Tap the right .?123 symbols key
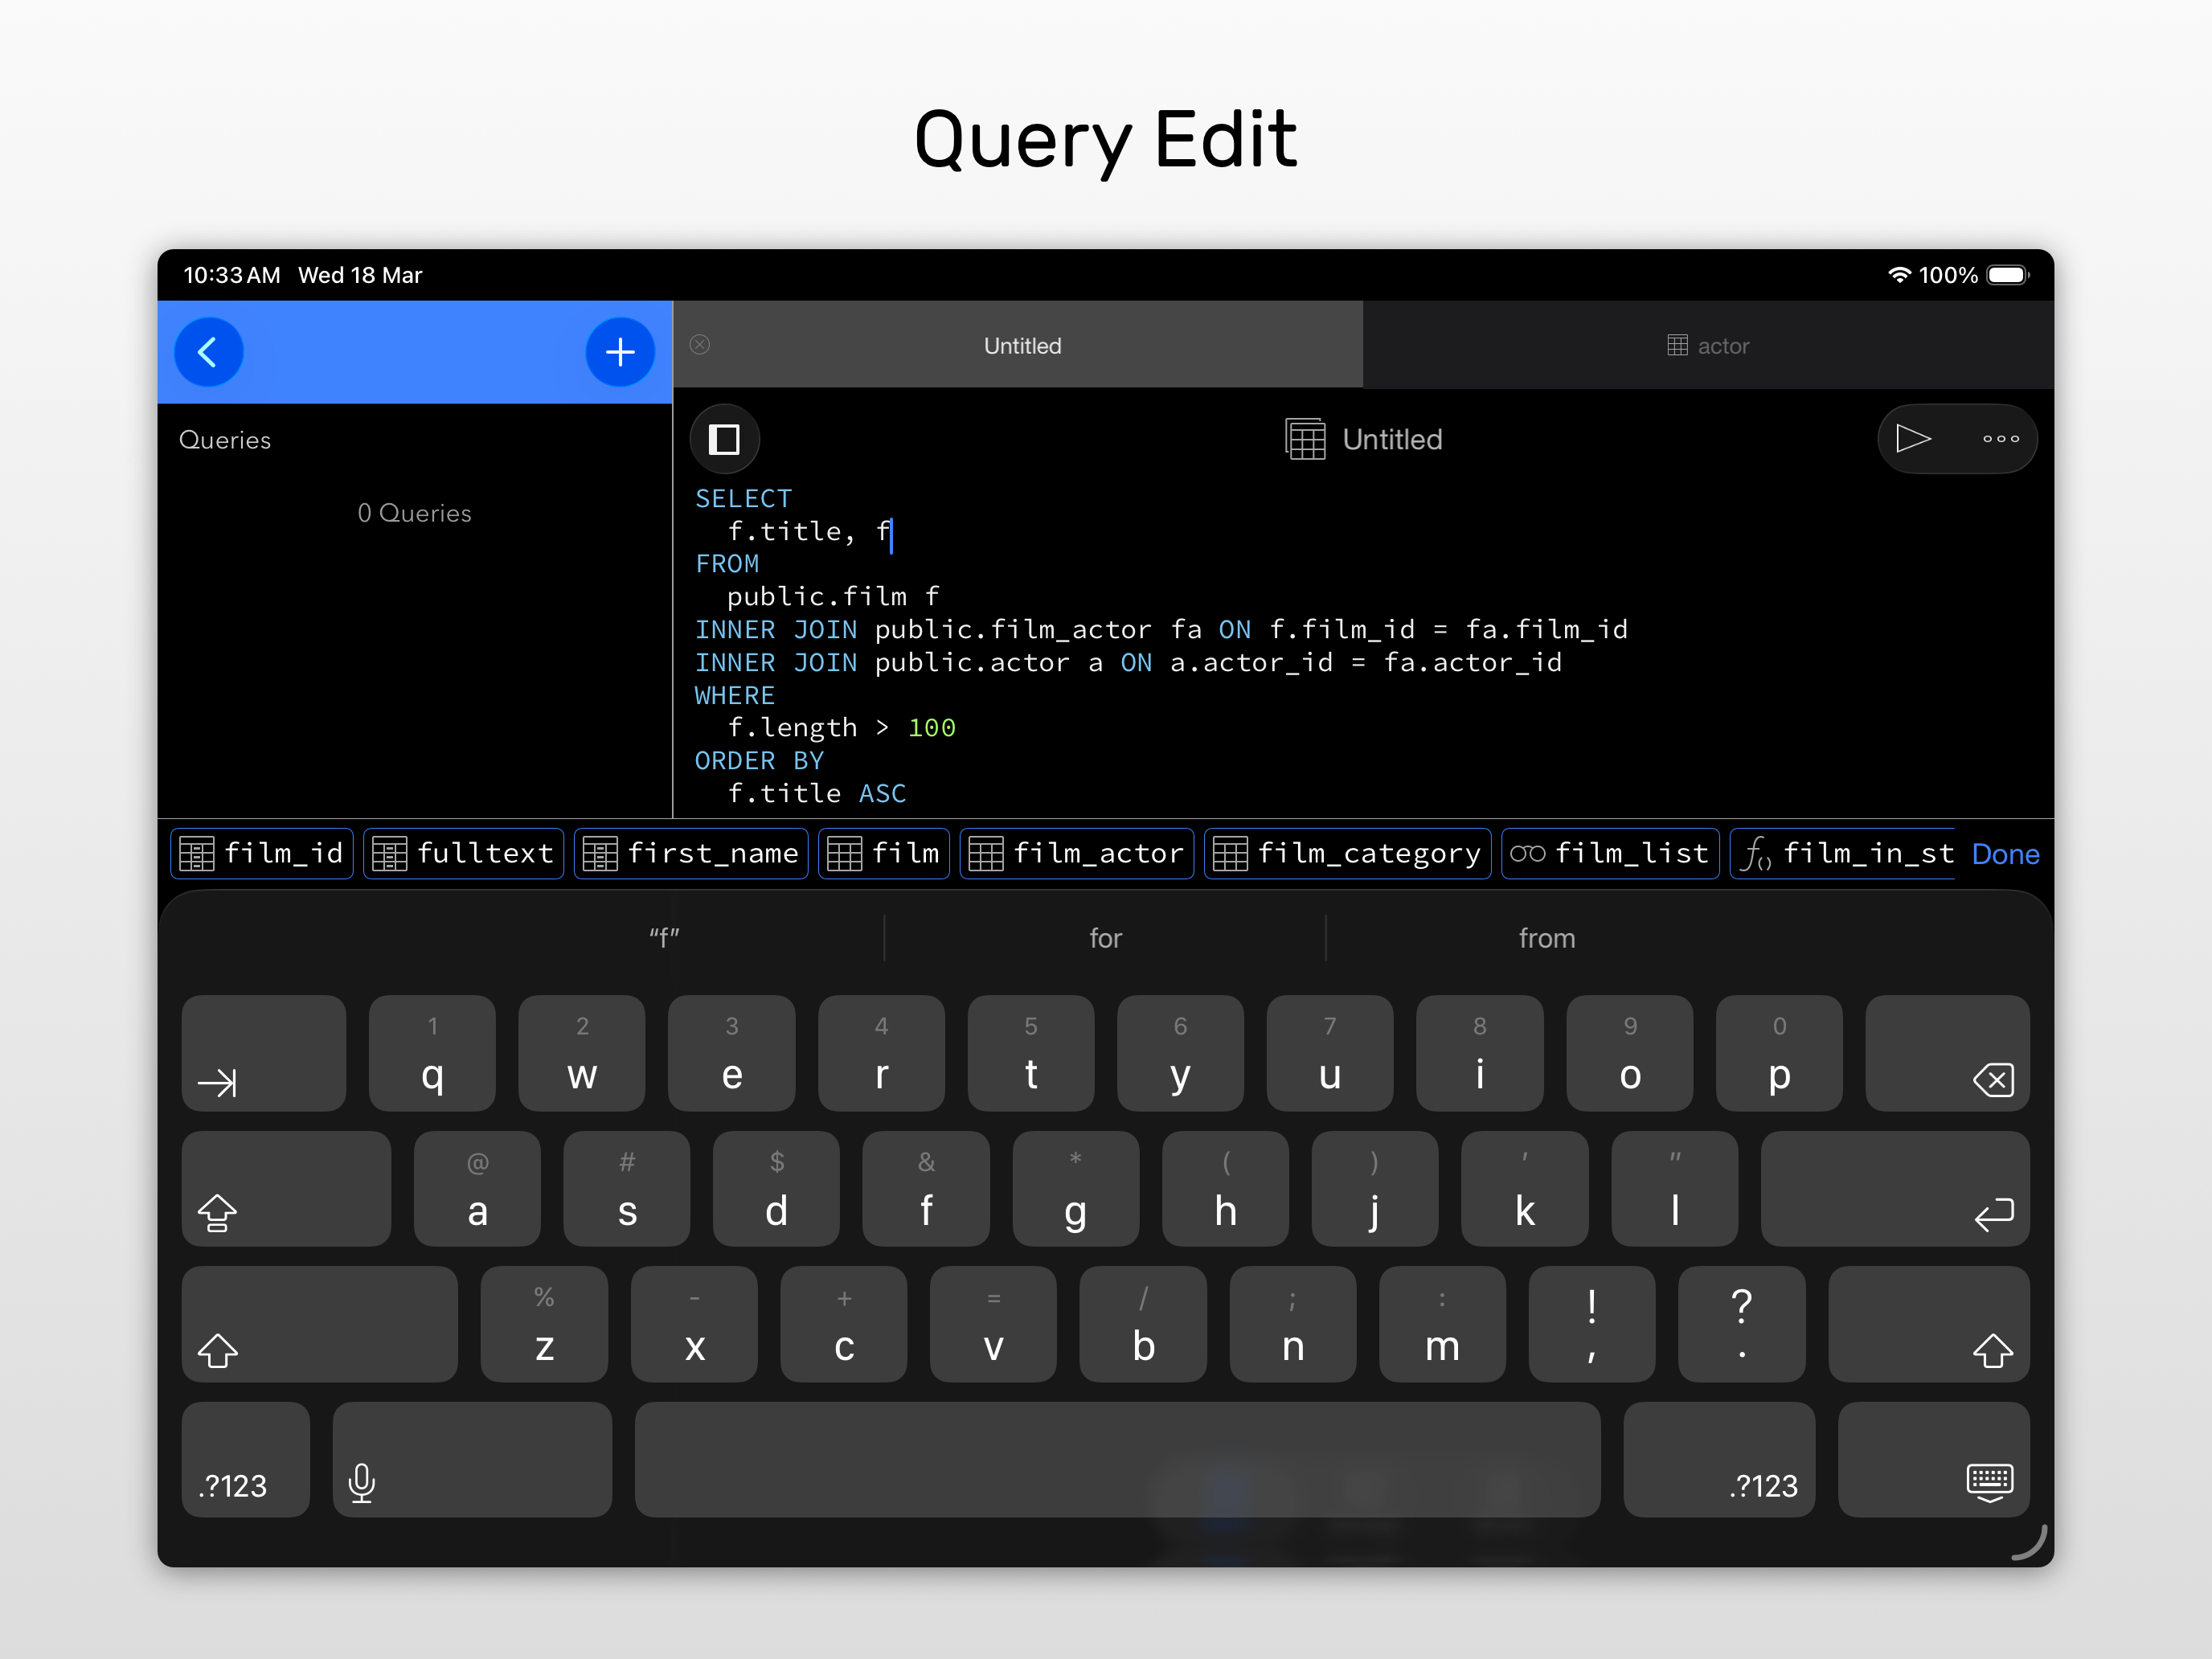The width and height of the screenshot is (2212, 1659). 1719,1460
